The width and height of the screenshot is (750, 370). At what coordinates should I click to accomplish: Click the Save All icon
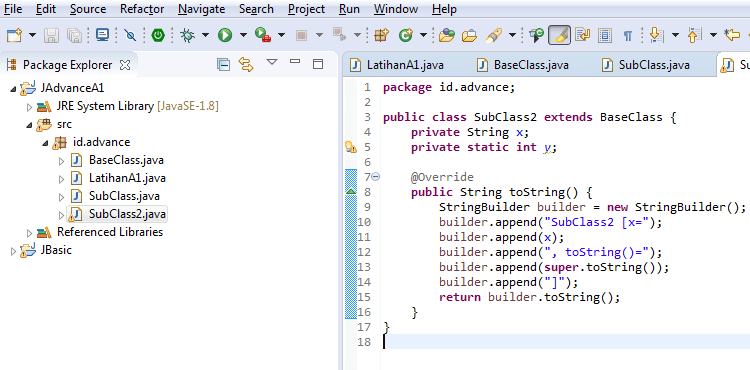74,35
